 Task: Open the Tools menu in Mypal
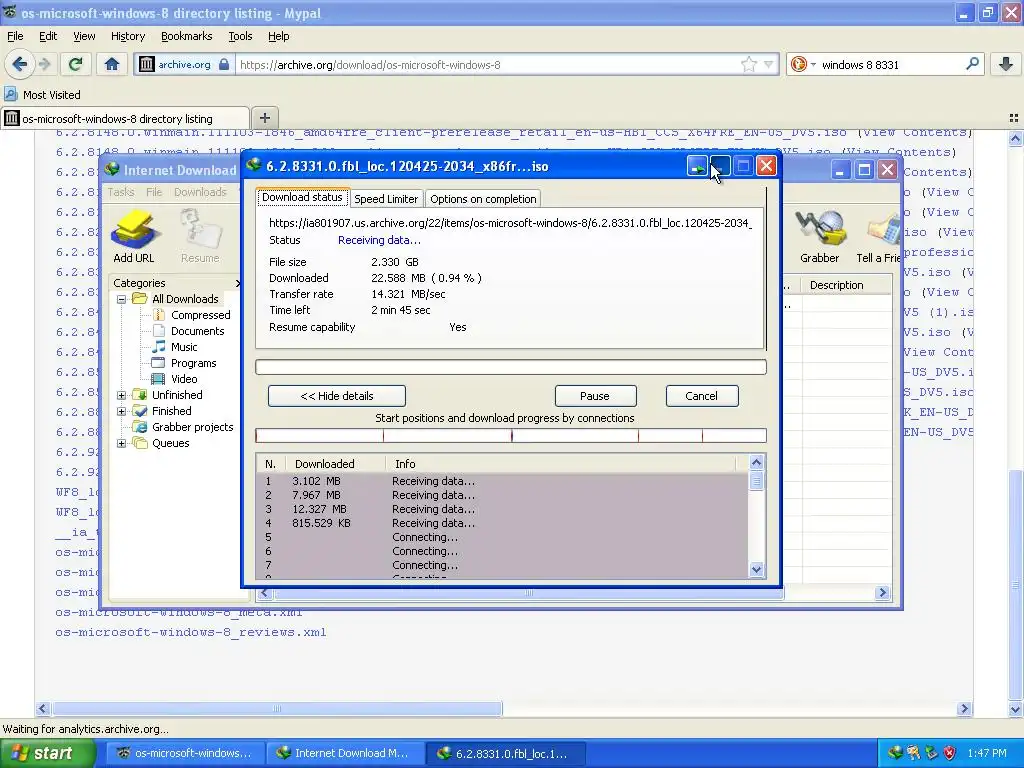[x=240, y=36]
